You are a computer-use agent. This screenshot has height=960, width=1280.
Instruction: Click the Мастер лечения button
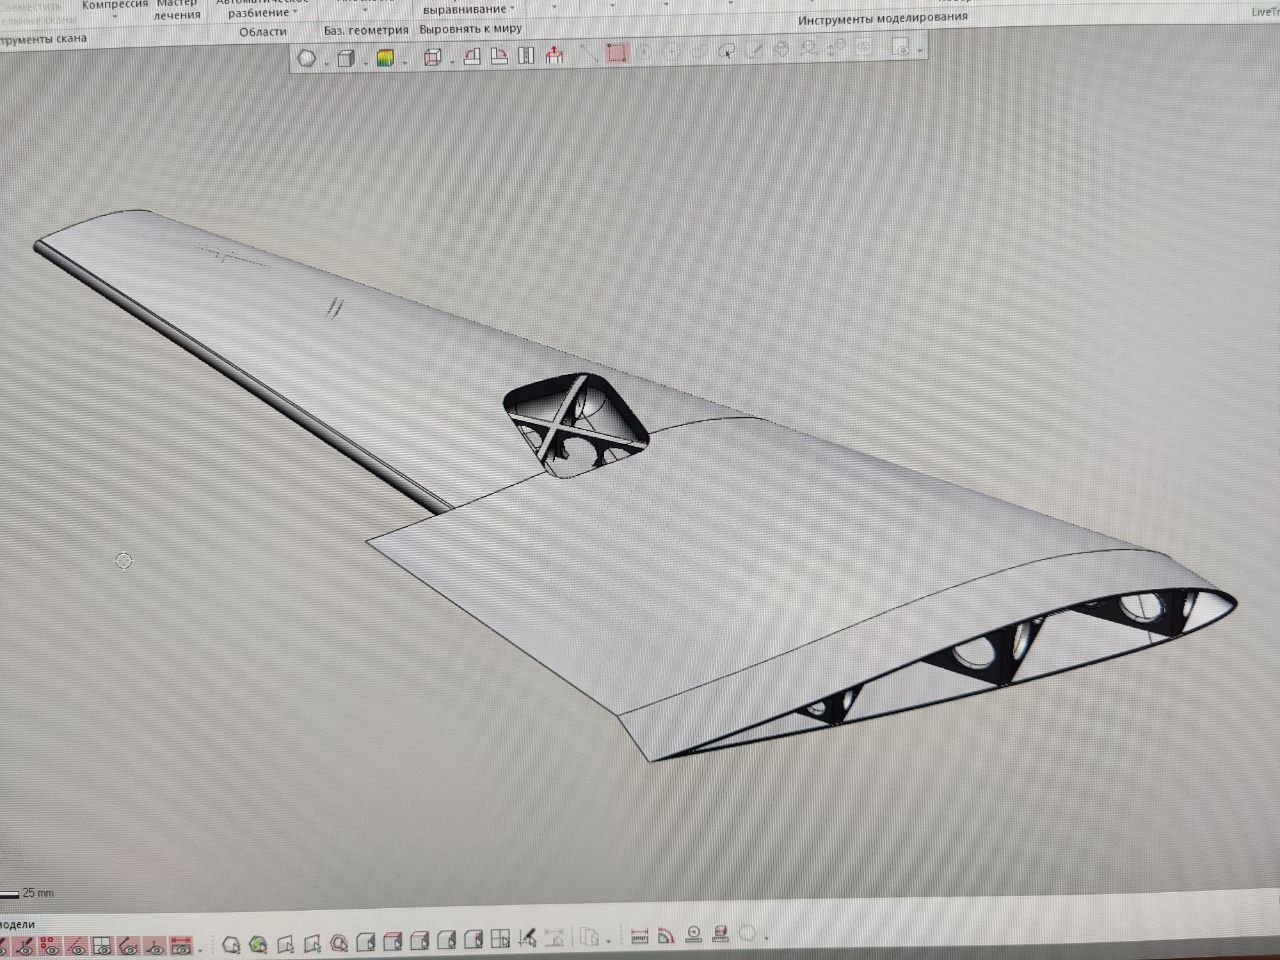click(177, 10)
